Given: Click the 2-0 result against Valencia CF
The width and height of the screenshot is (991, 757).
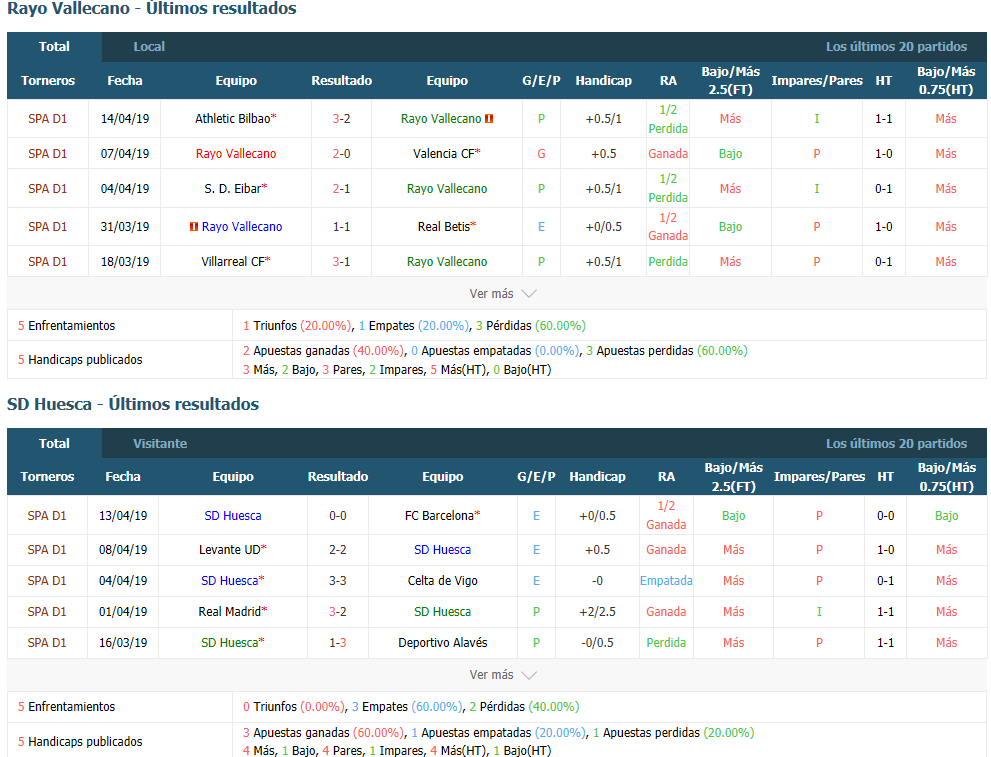Looking at the screenshot, I should [x=341, y=154].
